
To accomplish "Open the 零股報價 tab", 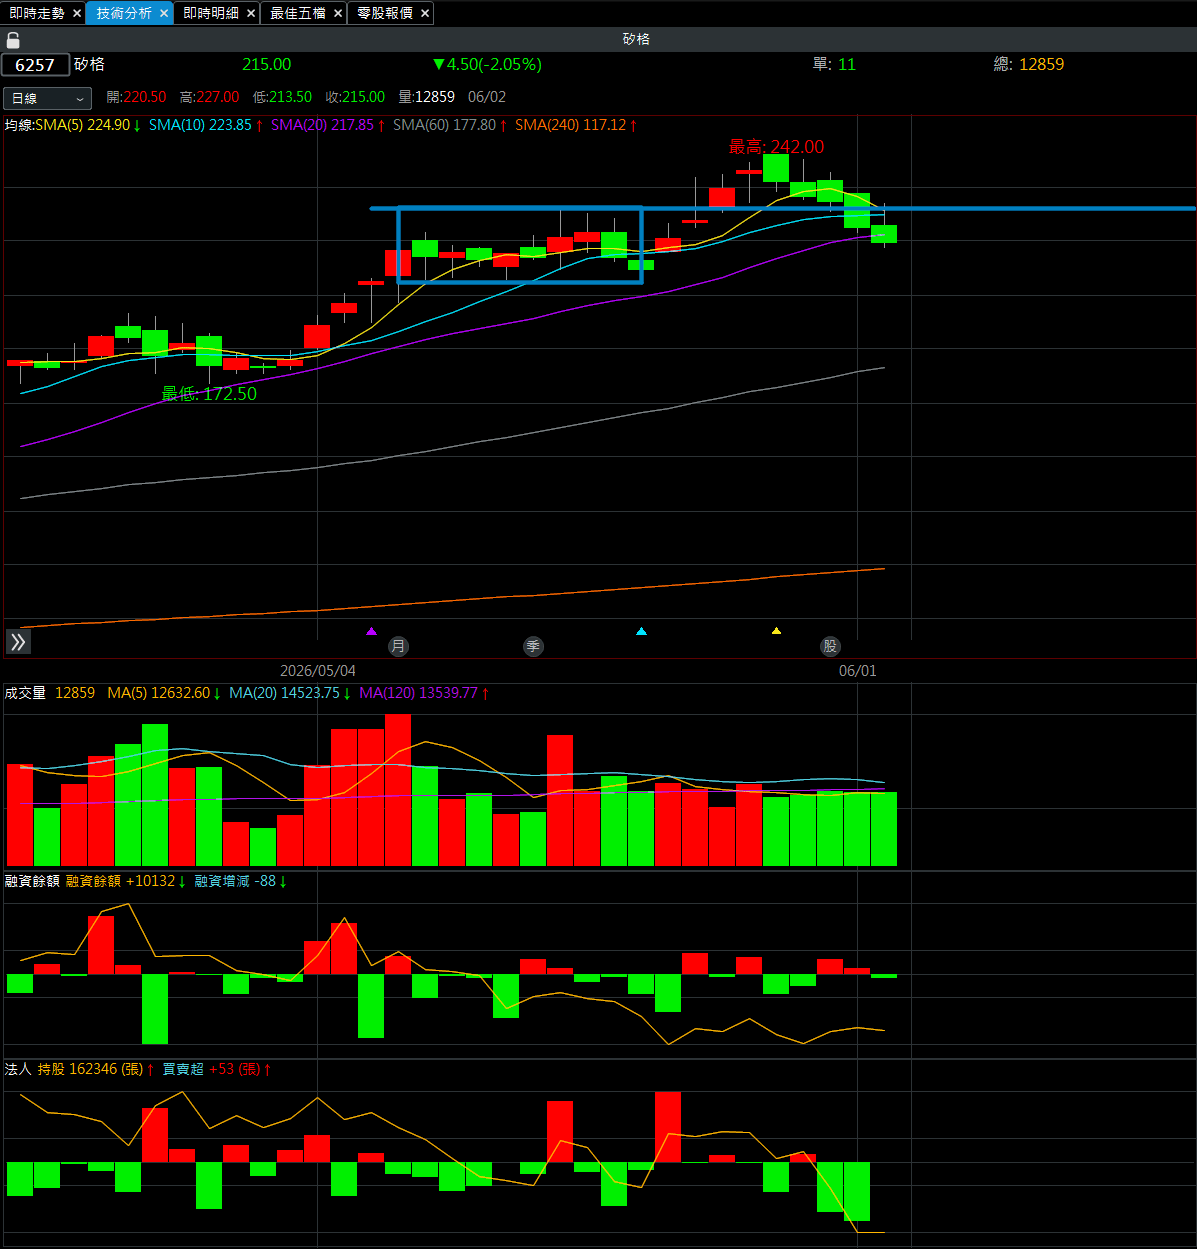I will click(x=385, y=13).
